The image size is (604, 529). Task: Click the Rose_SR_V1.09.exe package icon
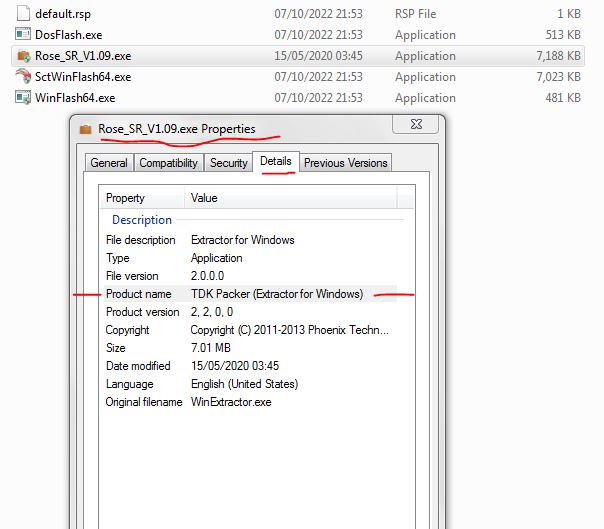click(24, 56)
